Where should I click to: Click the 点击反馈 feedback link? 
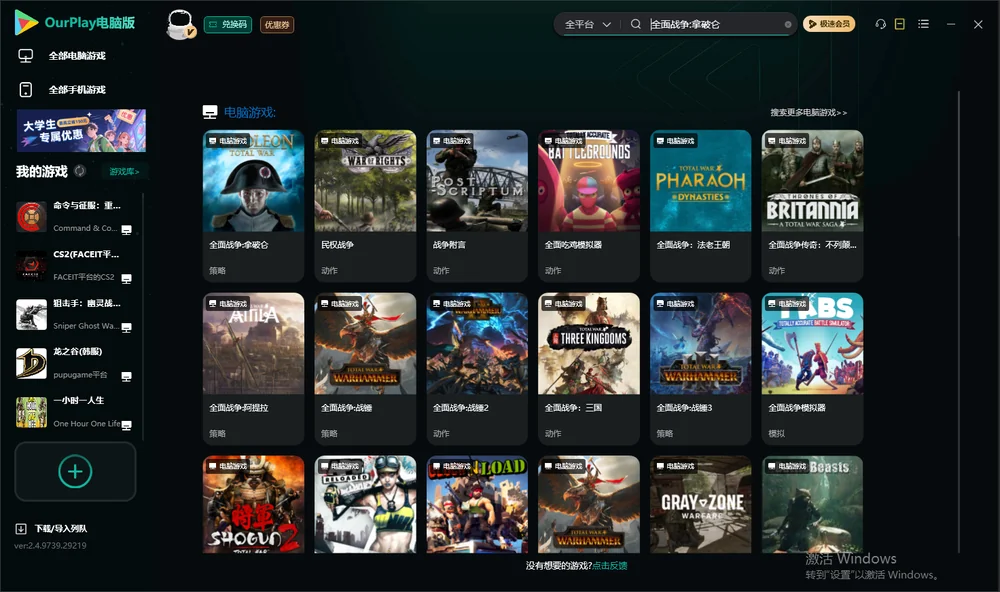[x=610, y=566]
